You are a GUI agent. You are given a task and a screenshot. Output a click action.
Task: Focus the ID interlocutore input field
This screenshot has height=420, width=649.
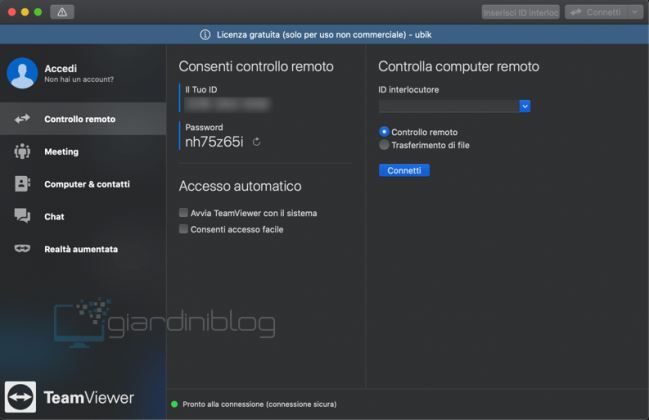tap(449, 106)
